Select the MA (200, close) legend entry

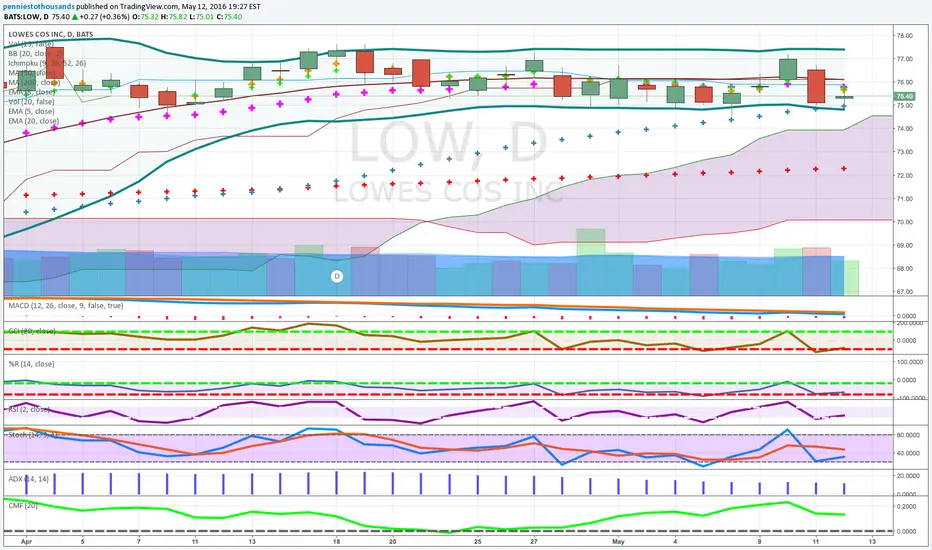34,83
